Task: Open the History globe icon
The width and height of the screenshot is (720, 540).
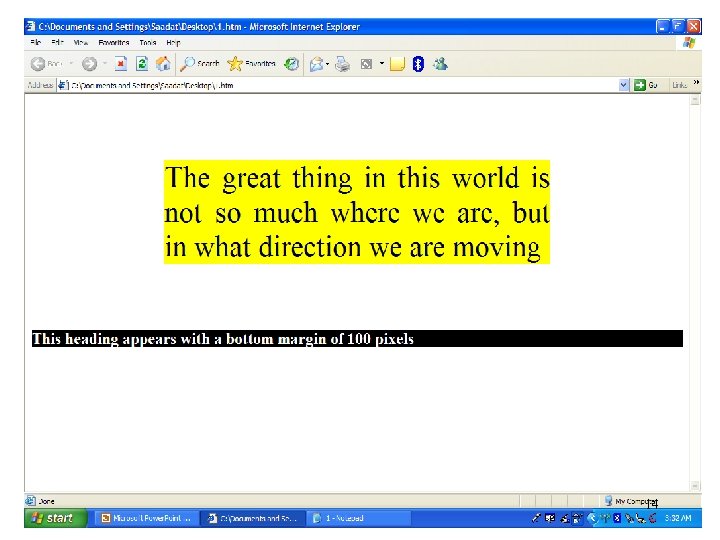Action: (x=291, y=64)
